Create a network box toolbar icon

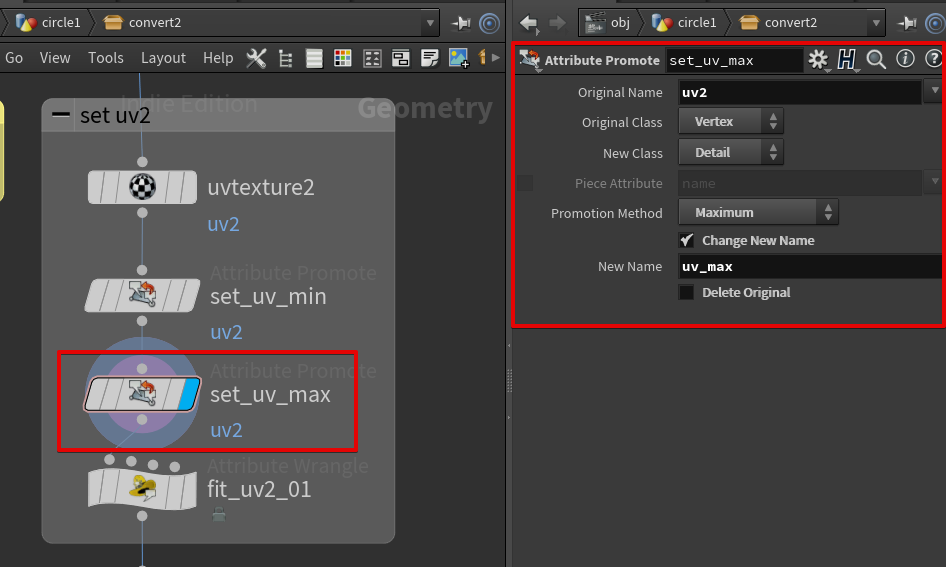pos(400,58)
